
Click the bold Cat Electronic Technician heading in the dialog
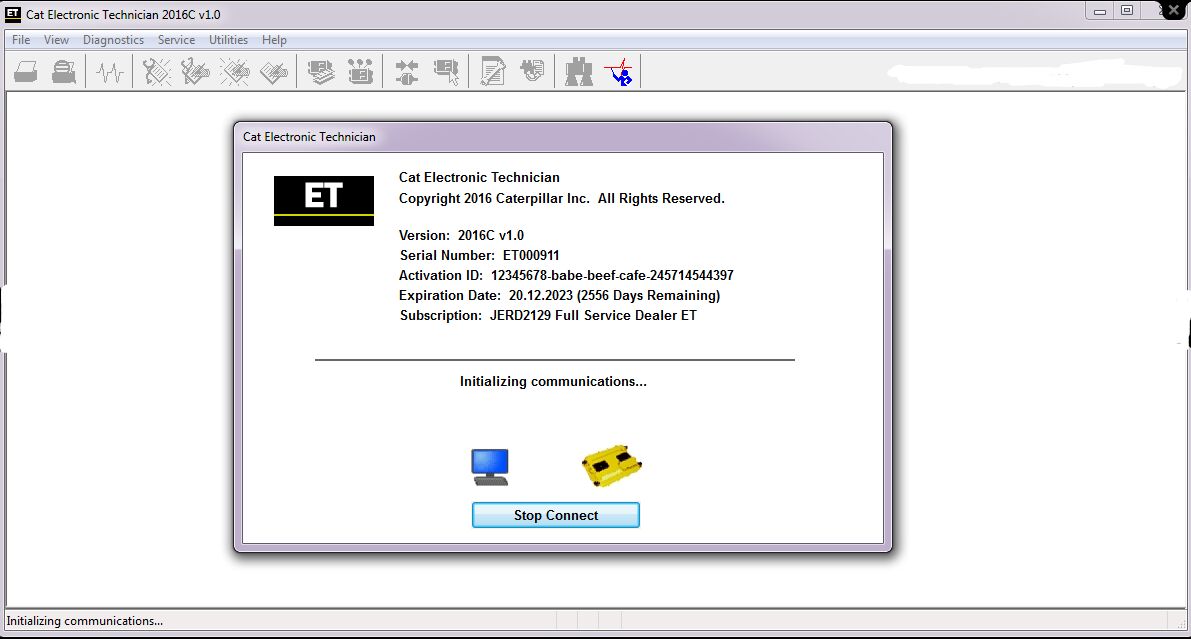(479, 177)
